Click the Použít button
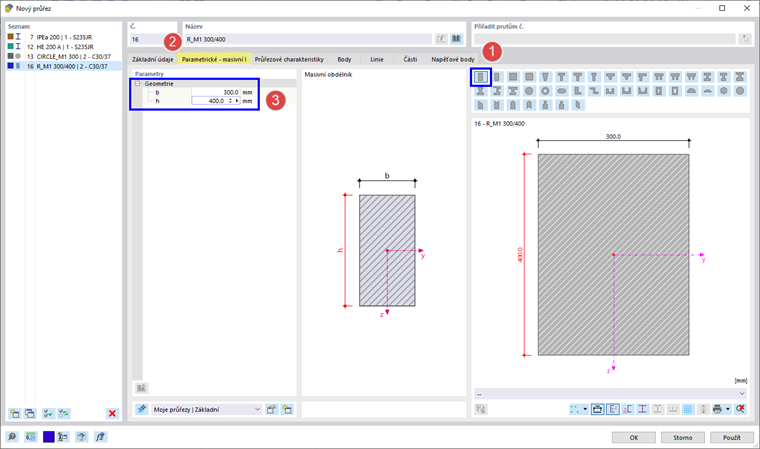760x449 pixels. 731,437
